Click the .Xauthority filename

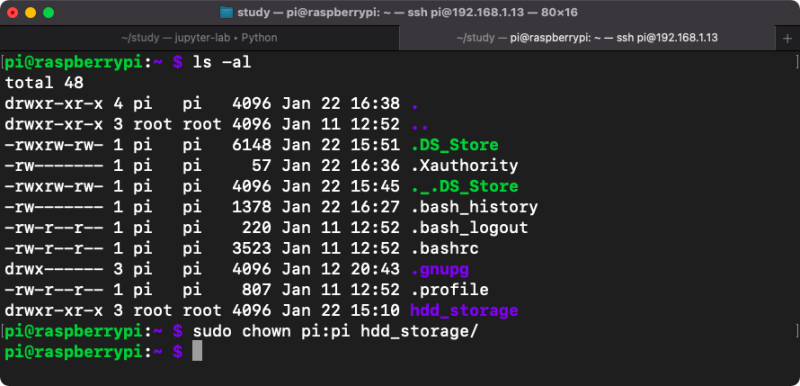(464, 166)
